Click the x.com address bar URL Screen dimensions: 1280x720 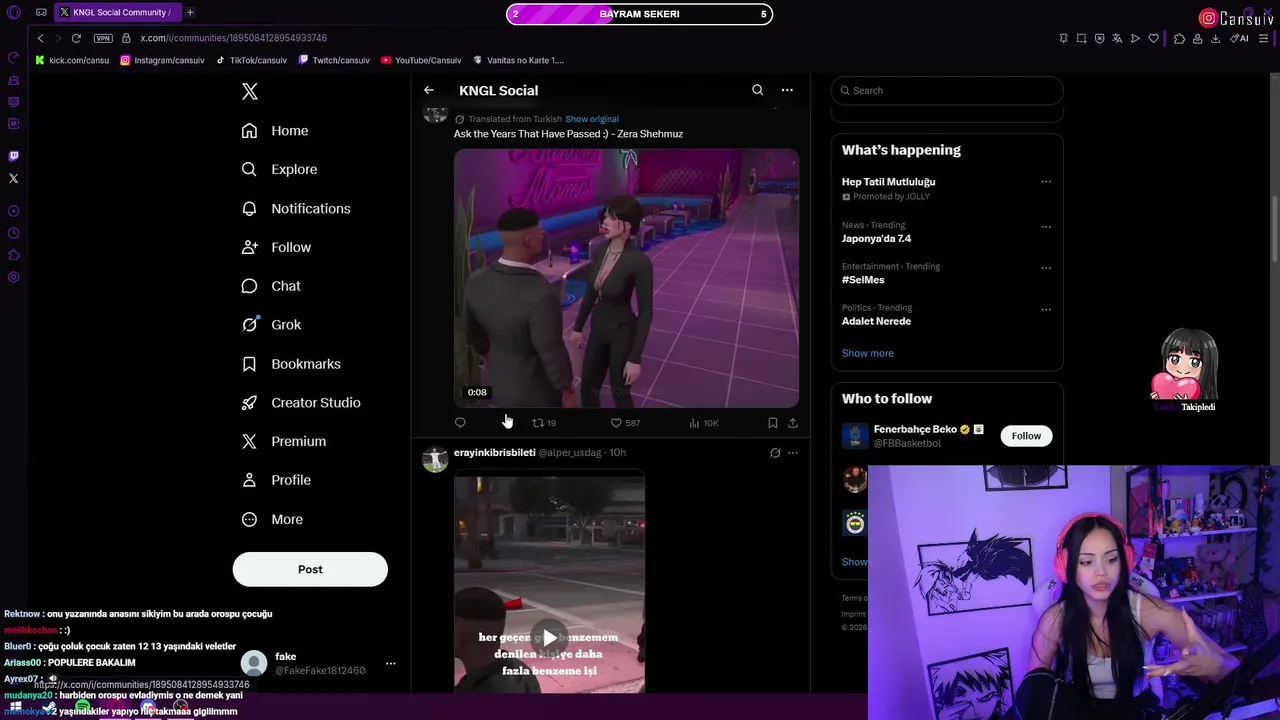[233, 38]
